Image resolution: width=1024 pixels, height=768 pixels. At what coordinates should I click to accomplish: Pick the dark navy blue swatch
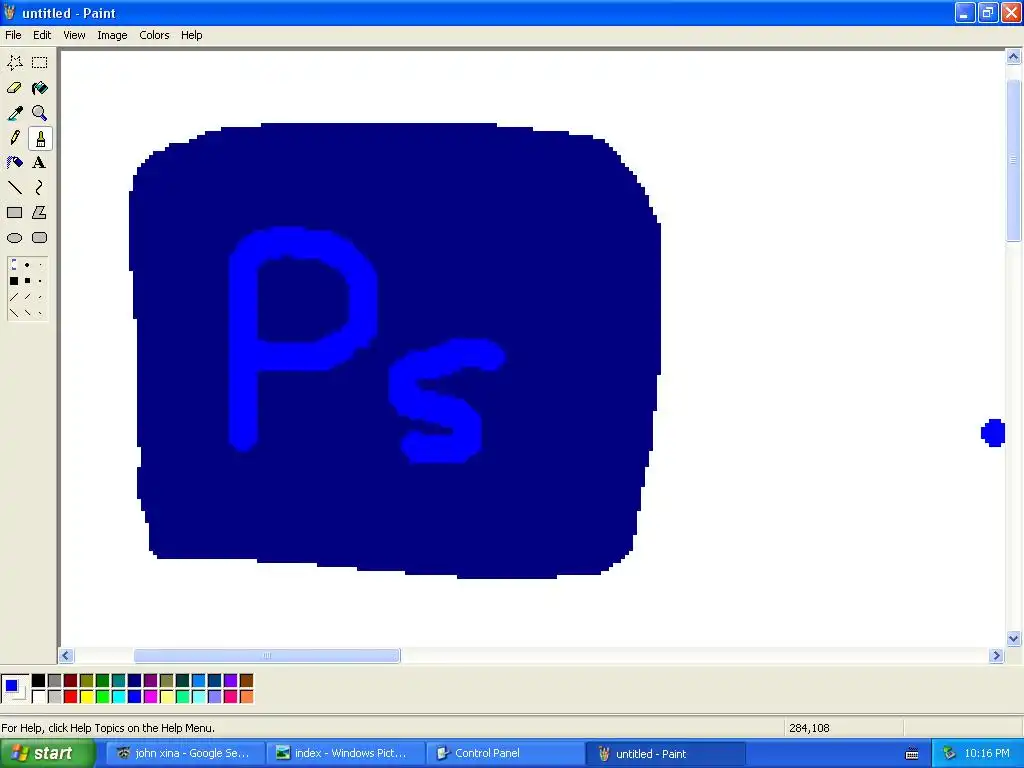click(135, 680)
